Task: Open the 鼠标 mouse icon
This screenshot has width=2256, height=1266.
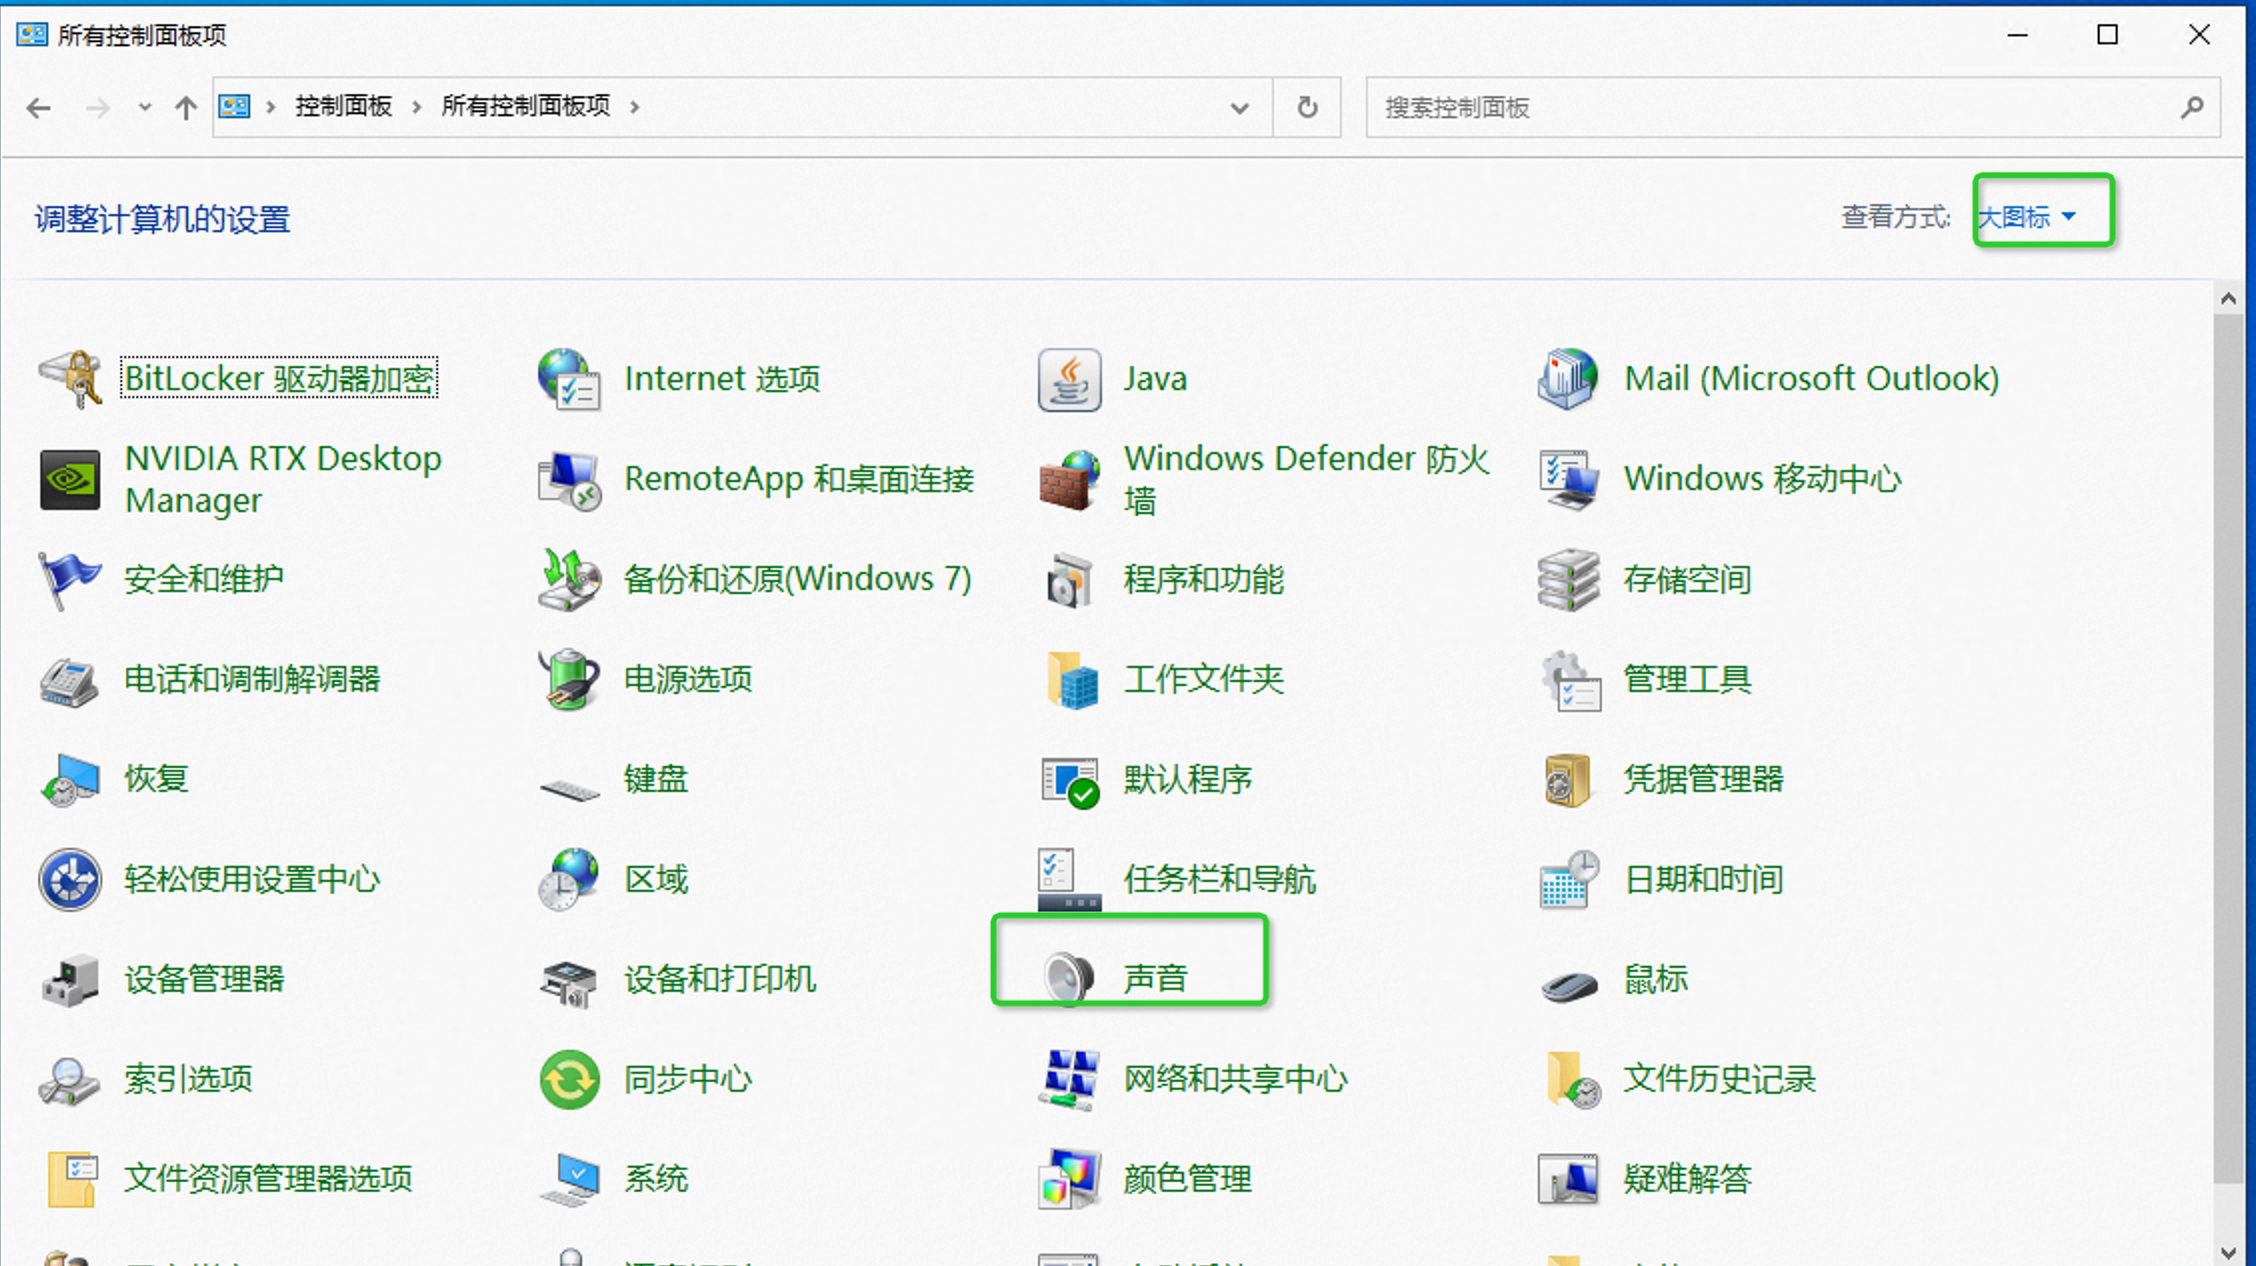Action: 1568,985
